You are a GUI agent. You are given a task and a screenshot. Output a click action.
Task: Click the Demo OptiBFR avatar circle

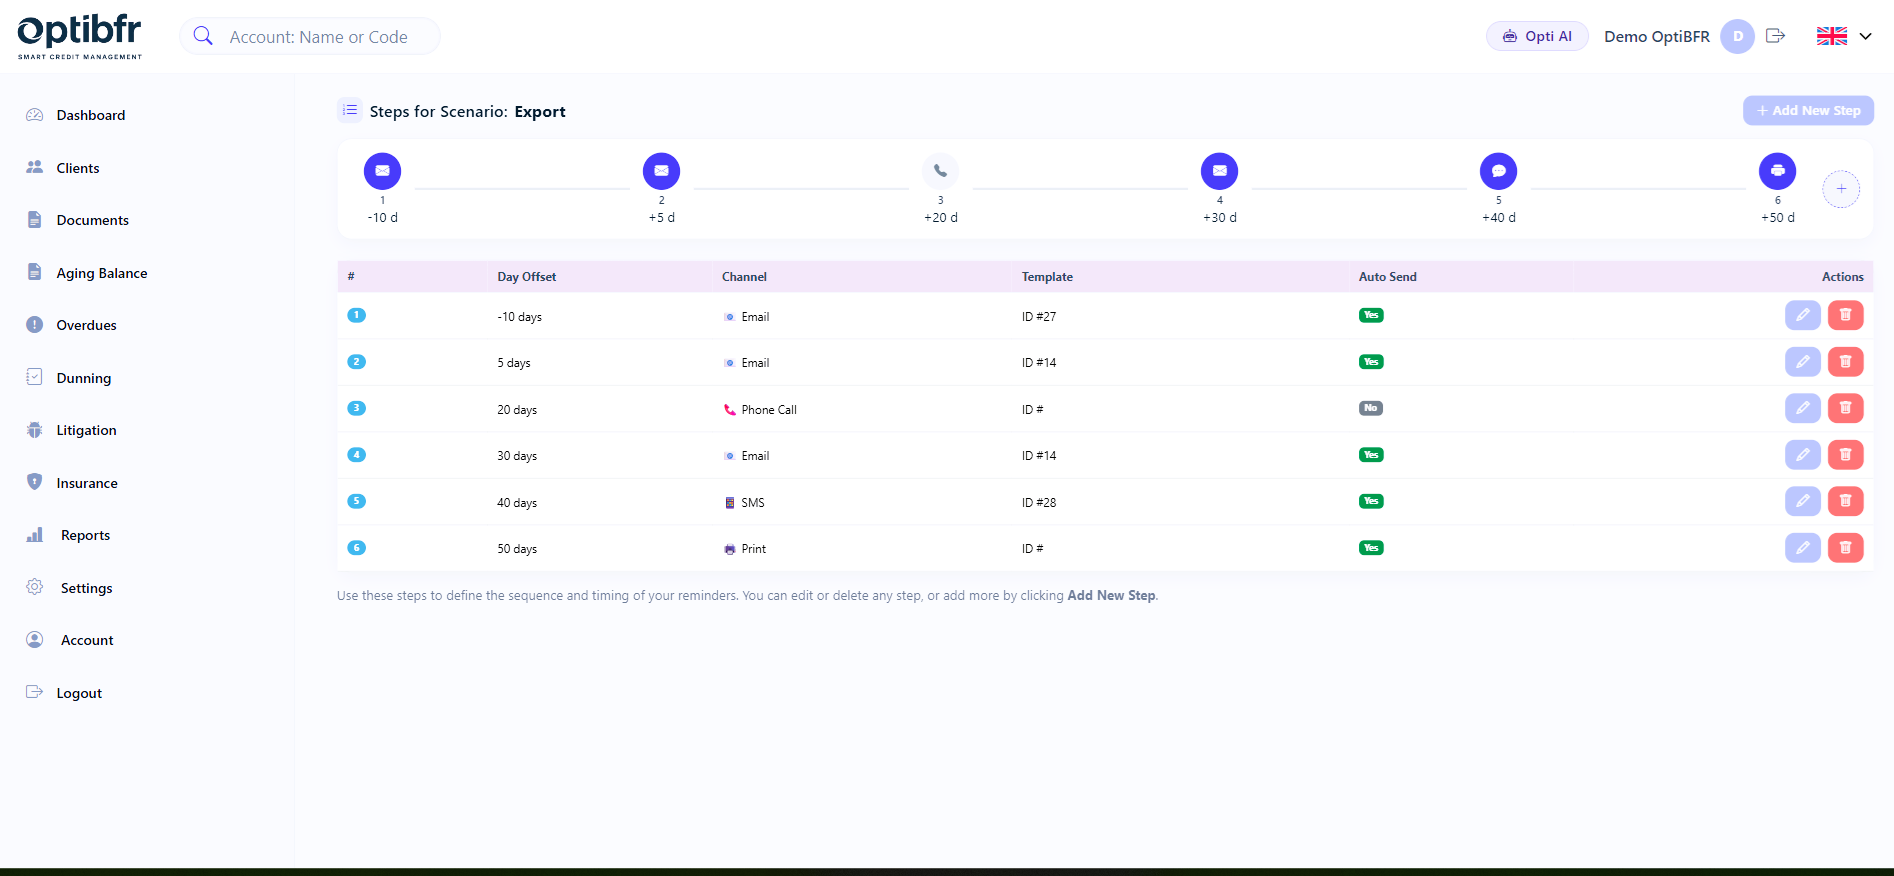1737,36
